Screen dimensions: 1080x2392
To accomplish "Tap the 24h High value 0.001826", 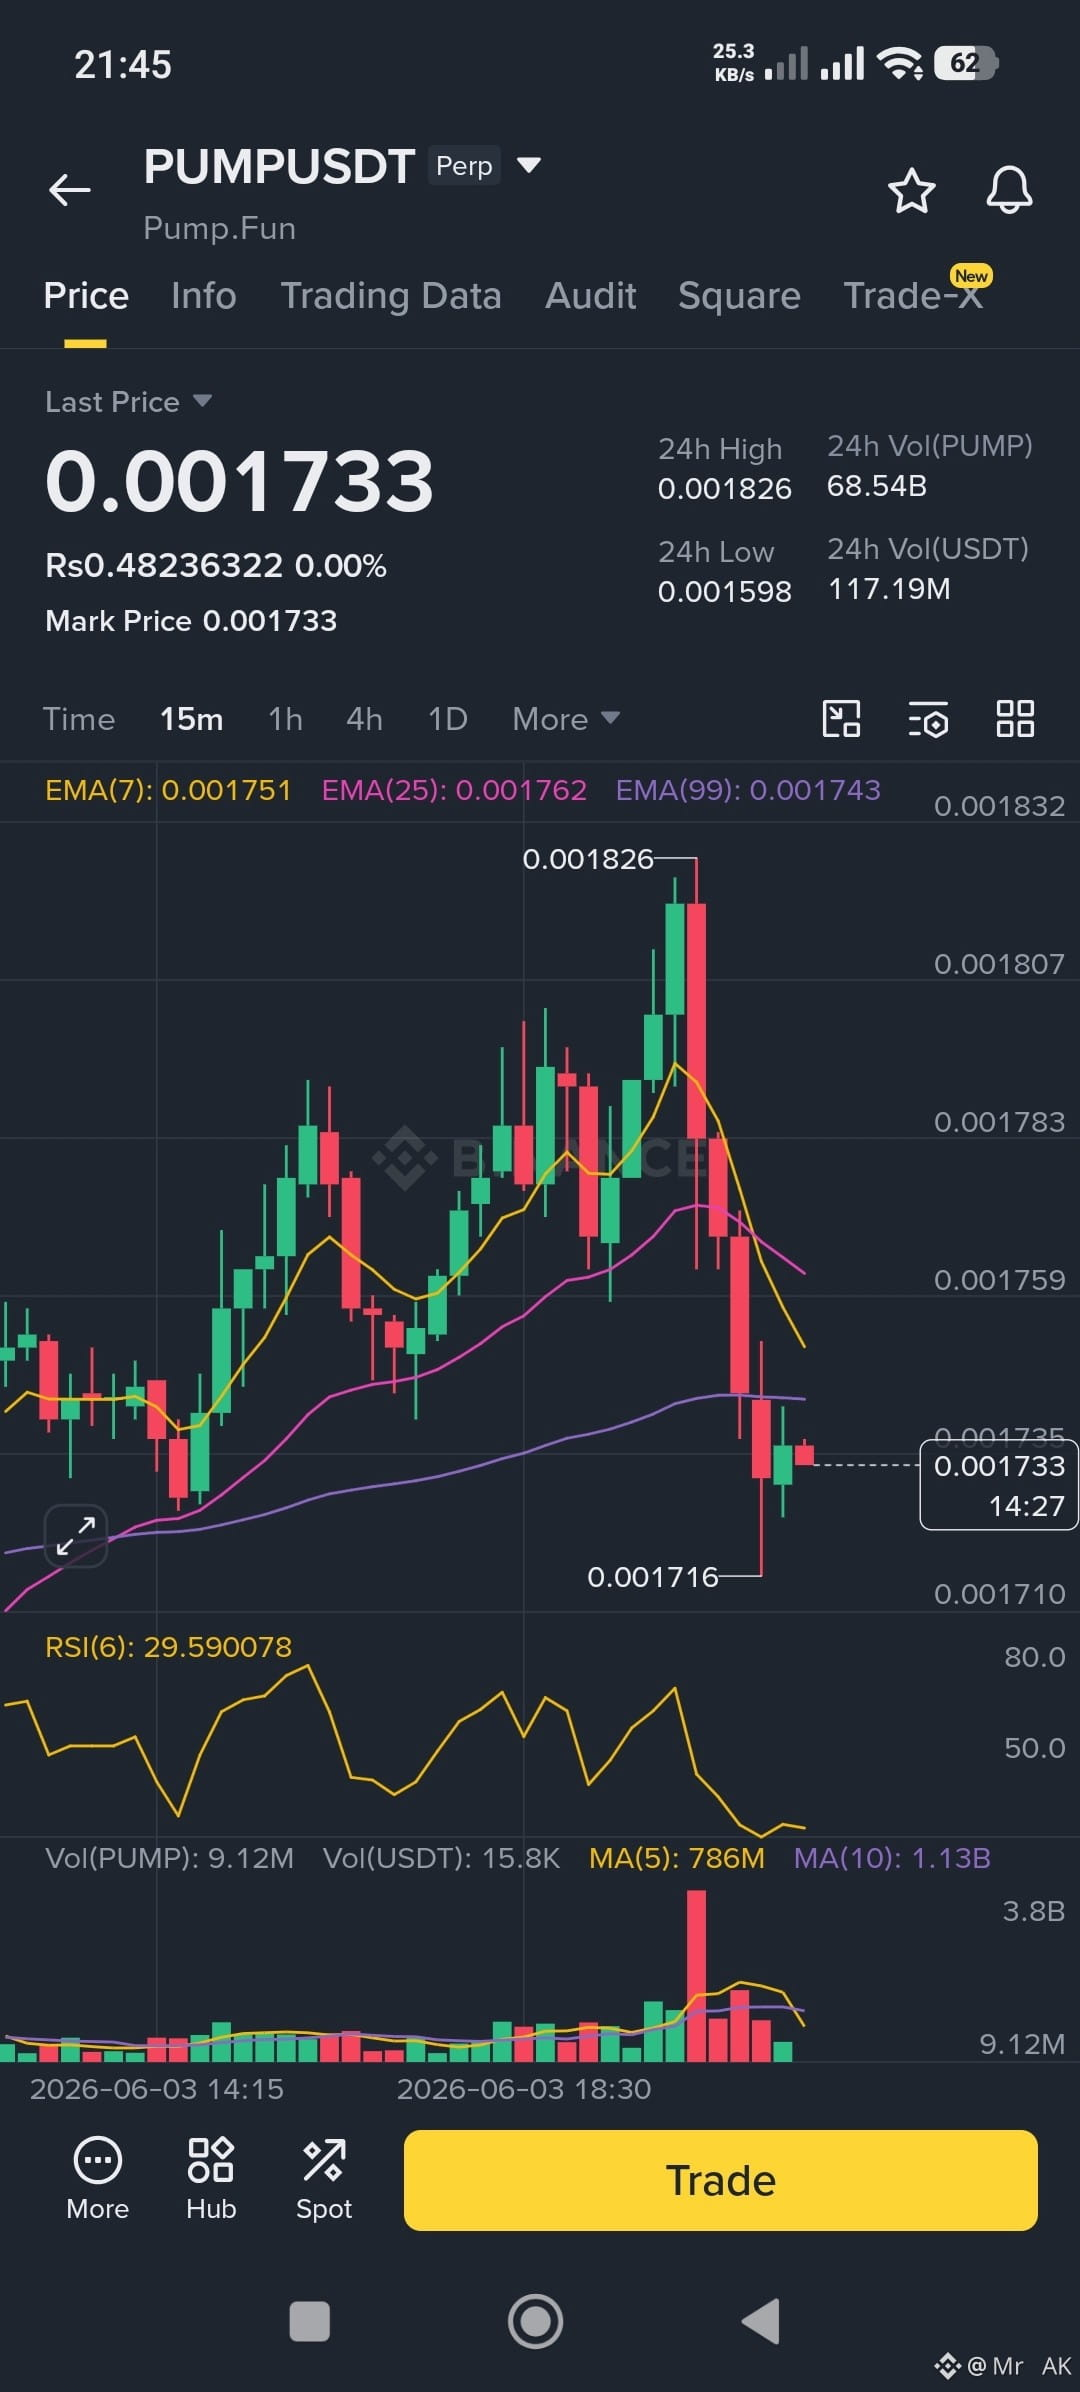I will 725,489.
